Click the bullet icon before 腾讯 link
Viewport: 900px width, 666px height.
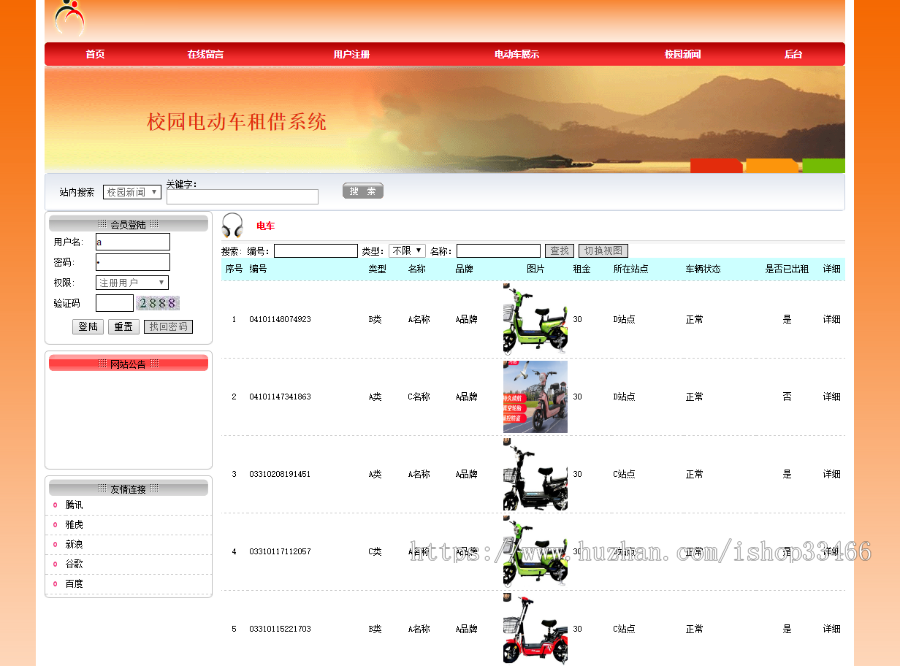[54, 504]
